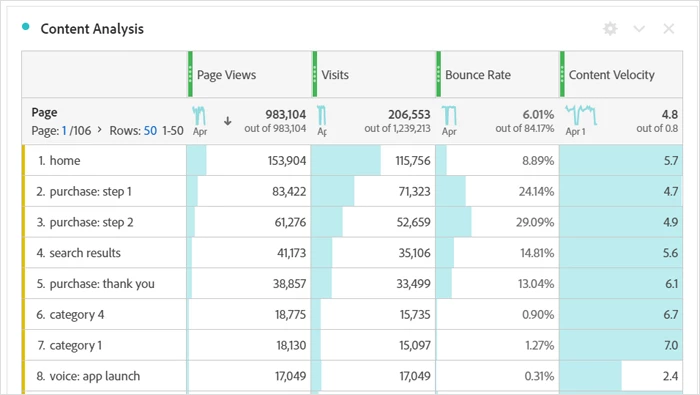This screenshot has width=700, height=395.
Task: Open the Bounce Rate sparkline trend icon
Action: [449, 116]
